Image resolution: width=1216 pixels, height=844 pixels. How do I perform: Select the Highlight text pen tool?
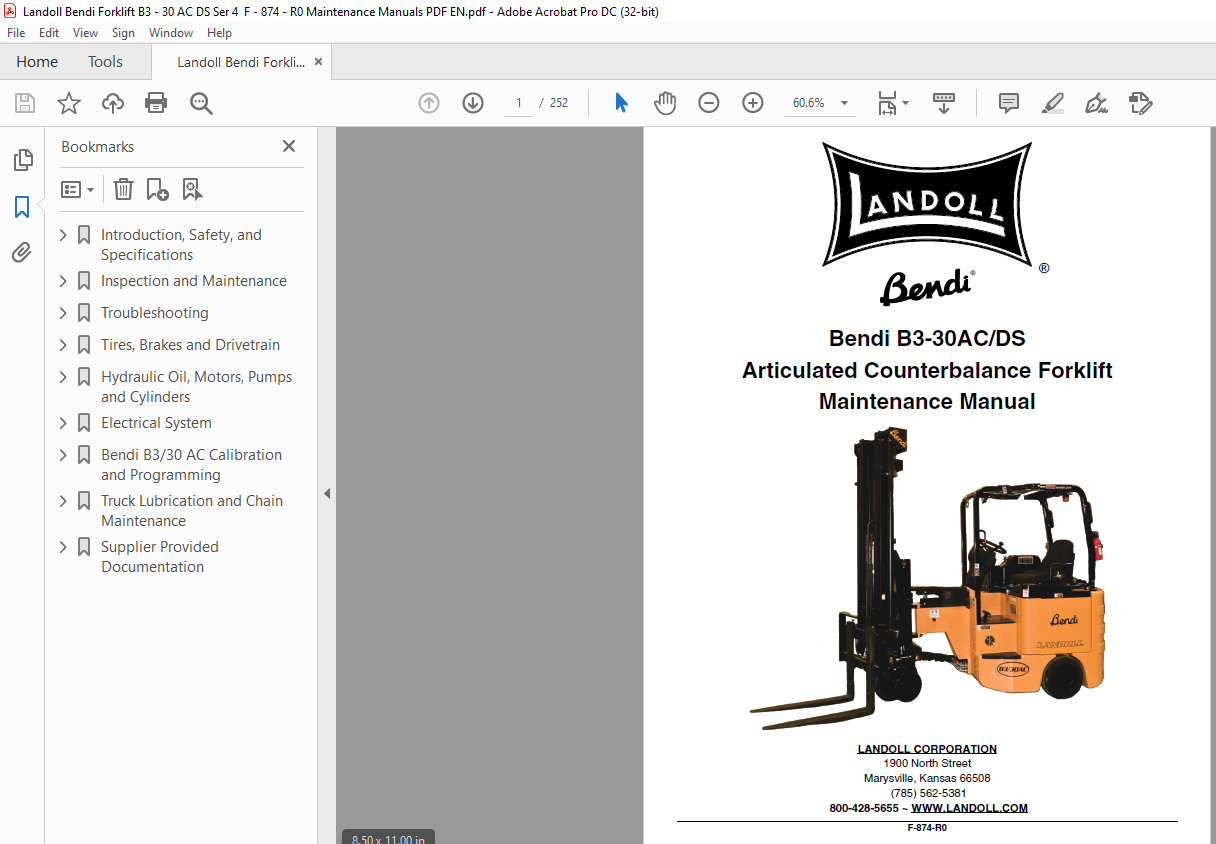coord(1052,103)
